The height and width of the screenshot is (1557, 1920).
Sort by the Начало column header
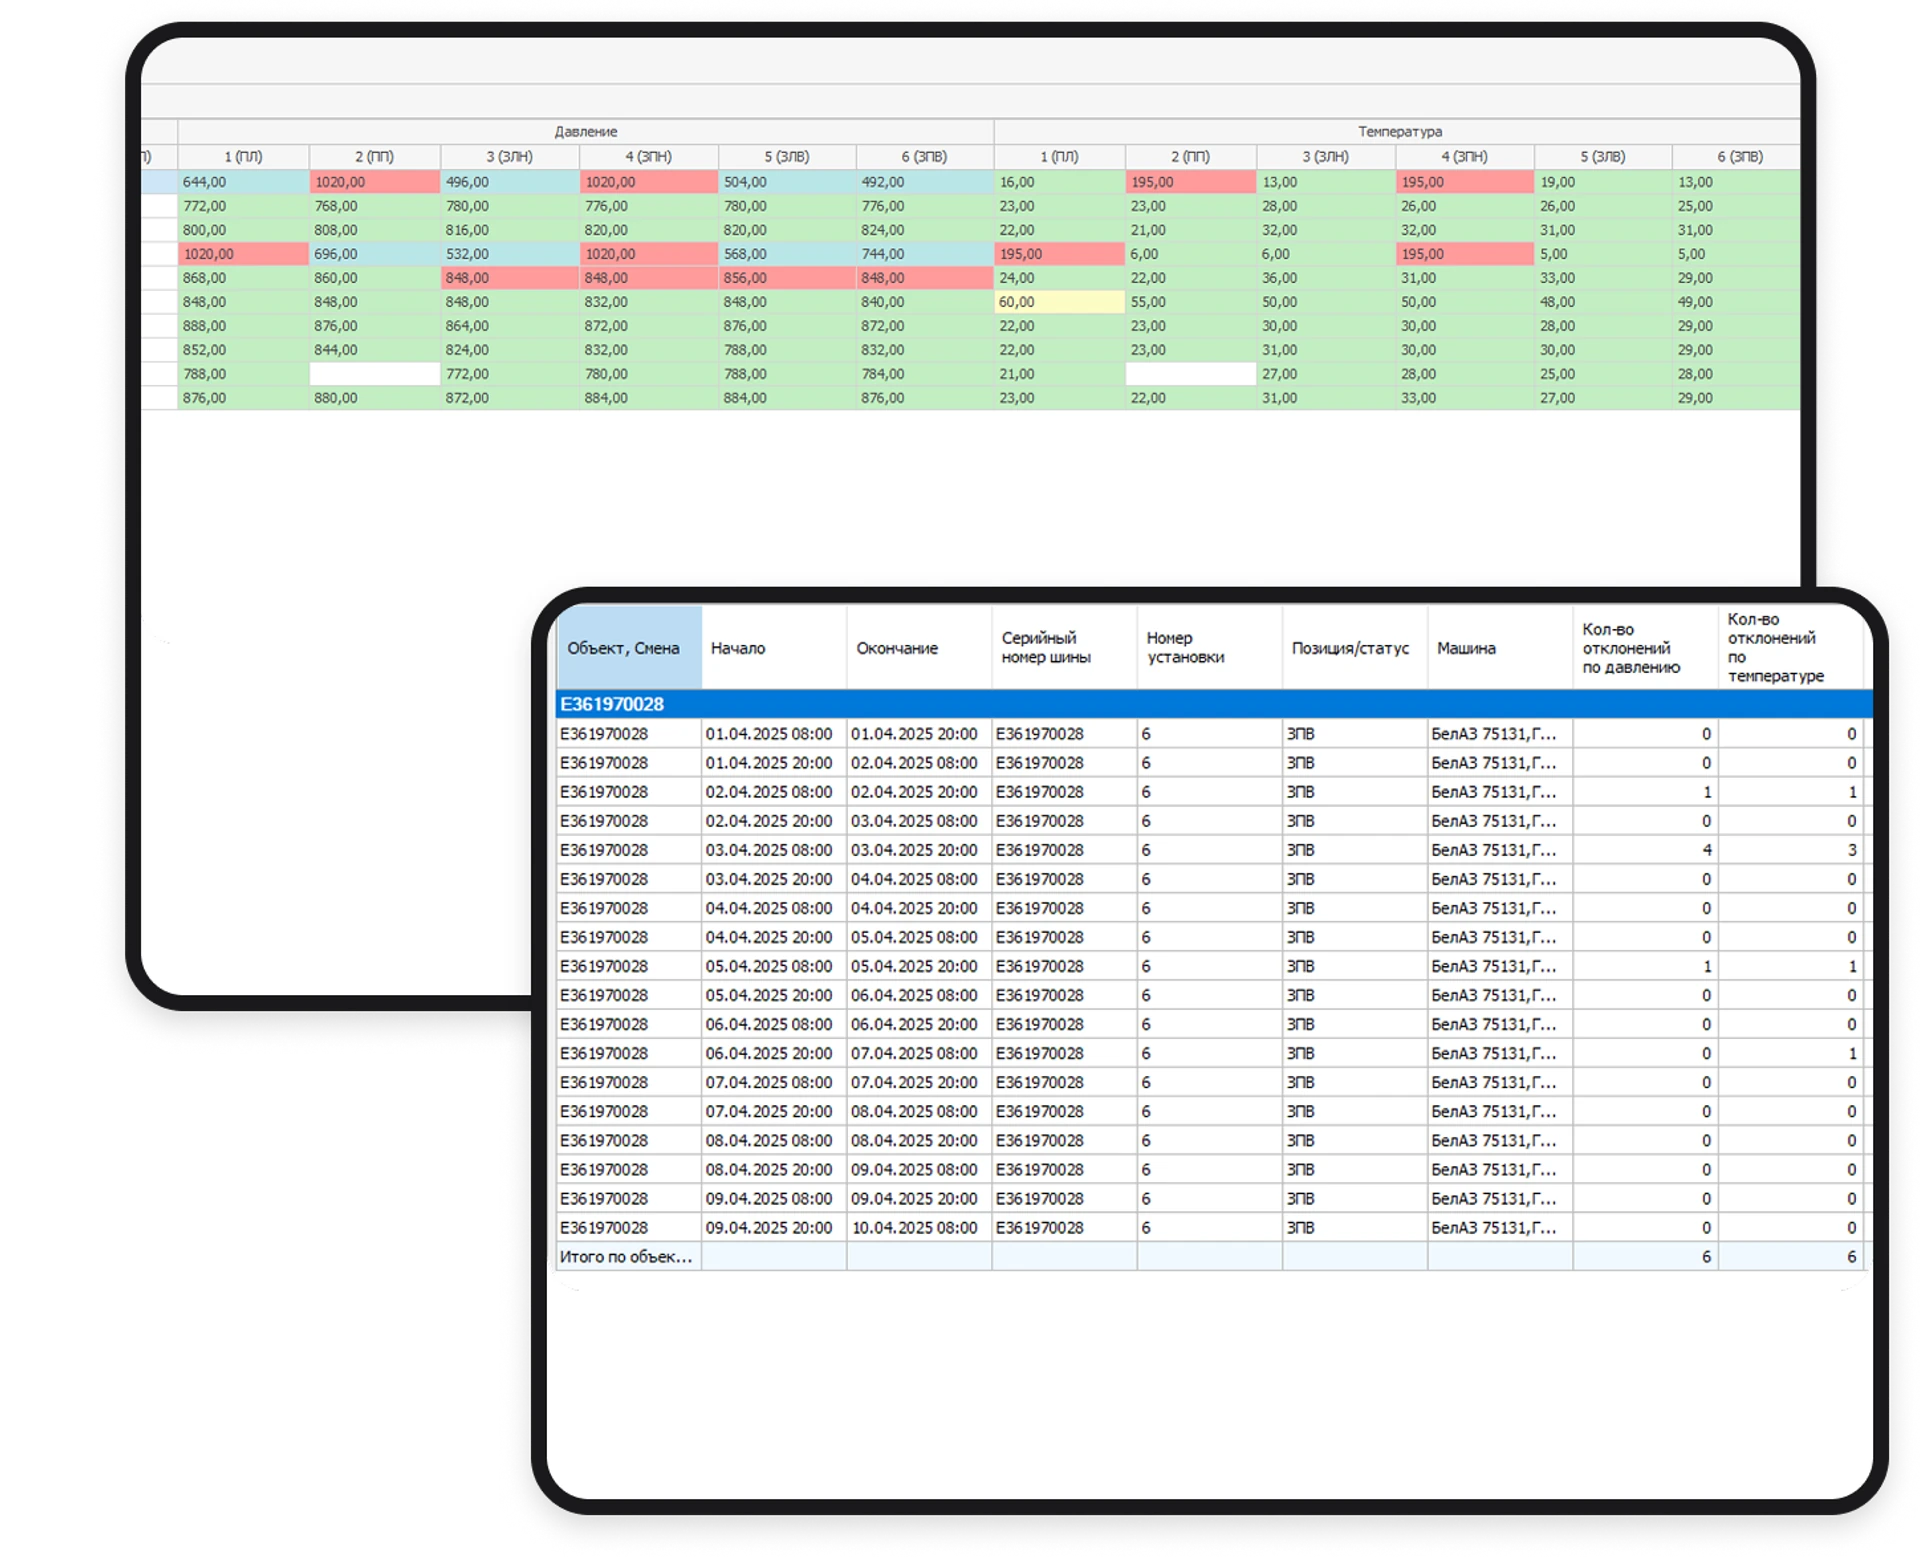tap(774, 648)
